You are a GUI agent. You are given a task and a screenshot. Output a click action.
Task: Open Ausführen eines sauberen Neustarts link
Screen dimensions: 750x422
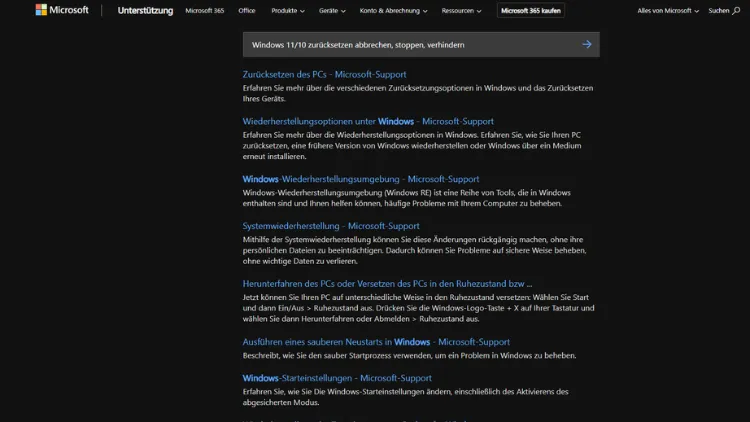376,342
